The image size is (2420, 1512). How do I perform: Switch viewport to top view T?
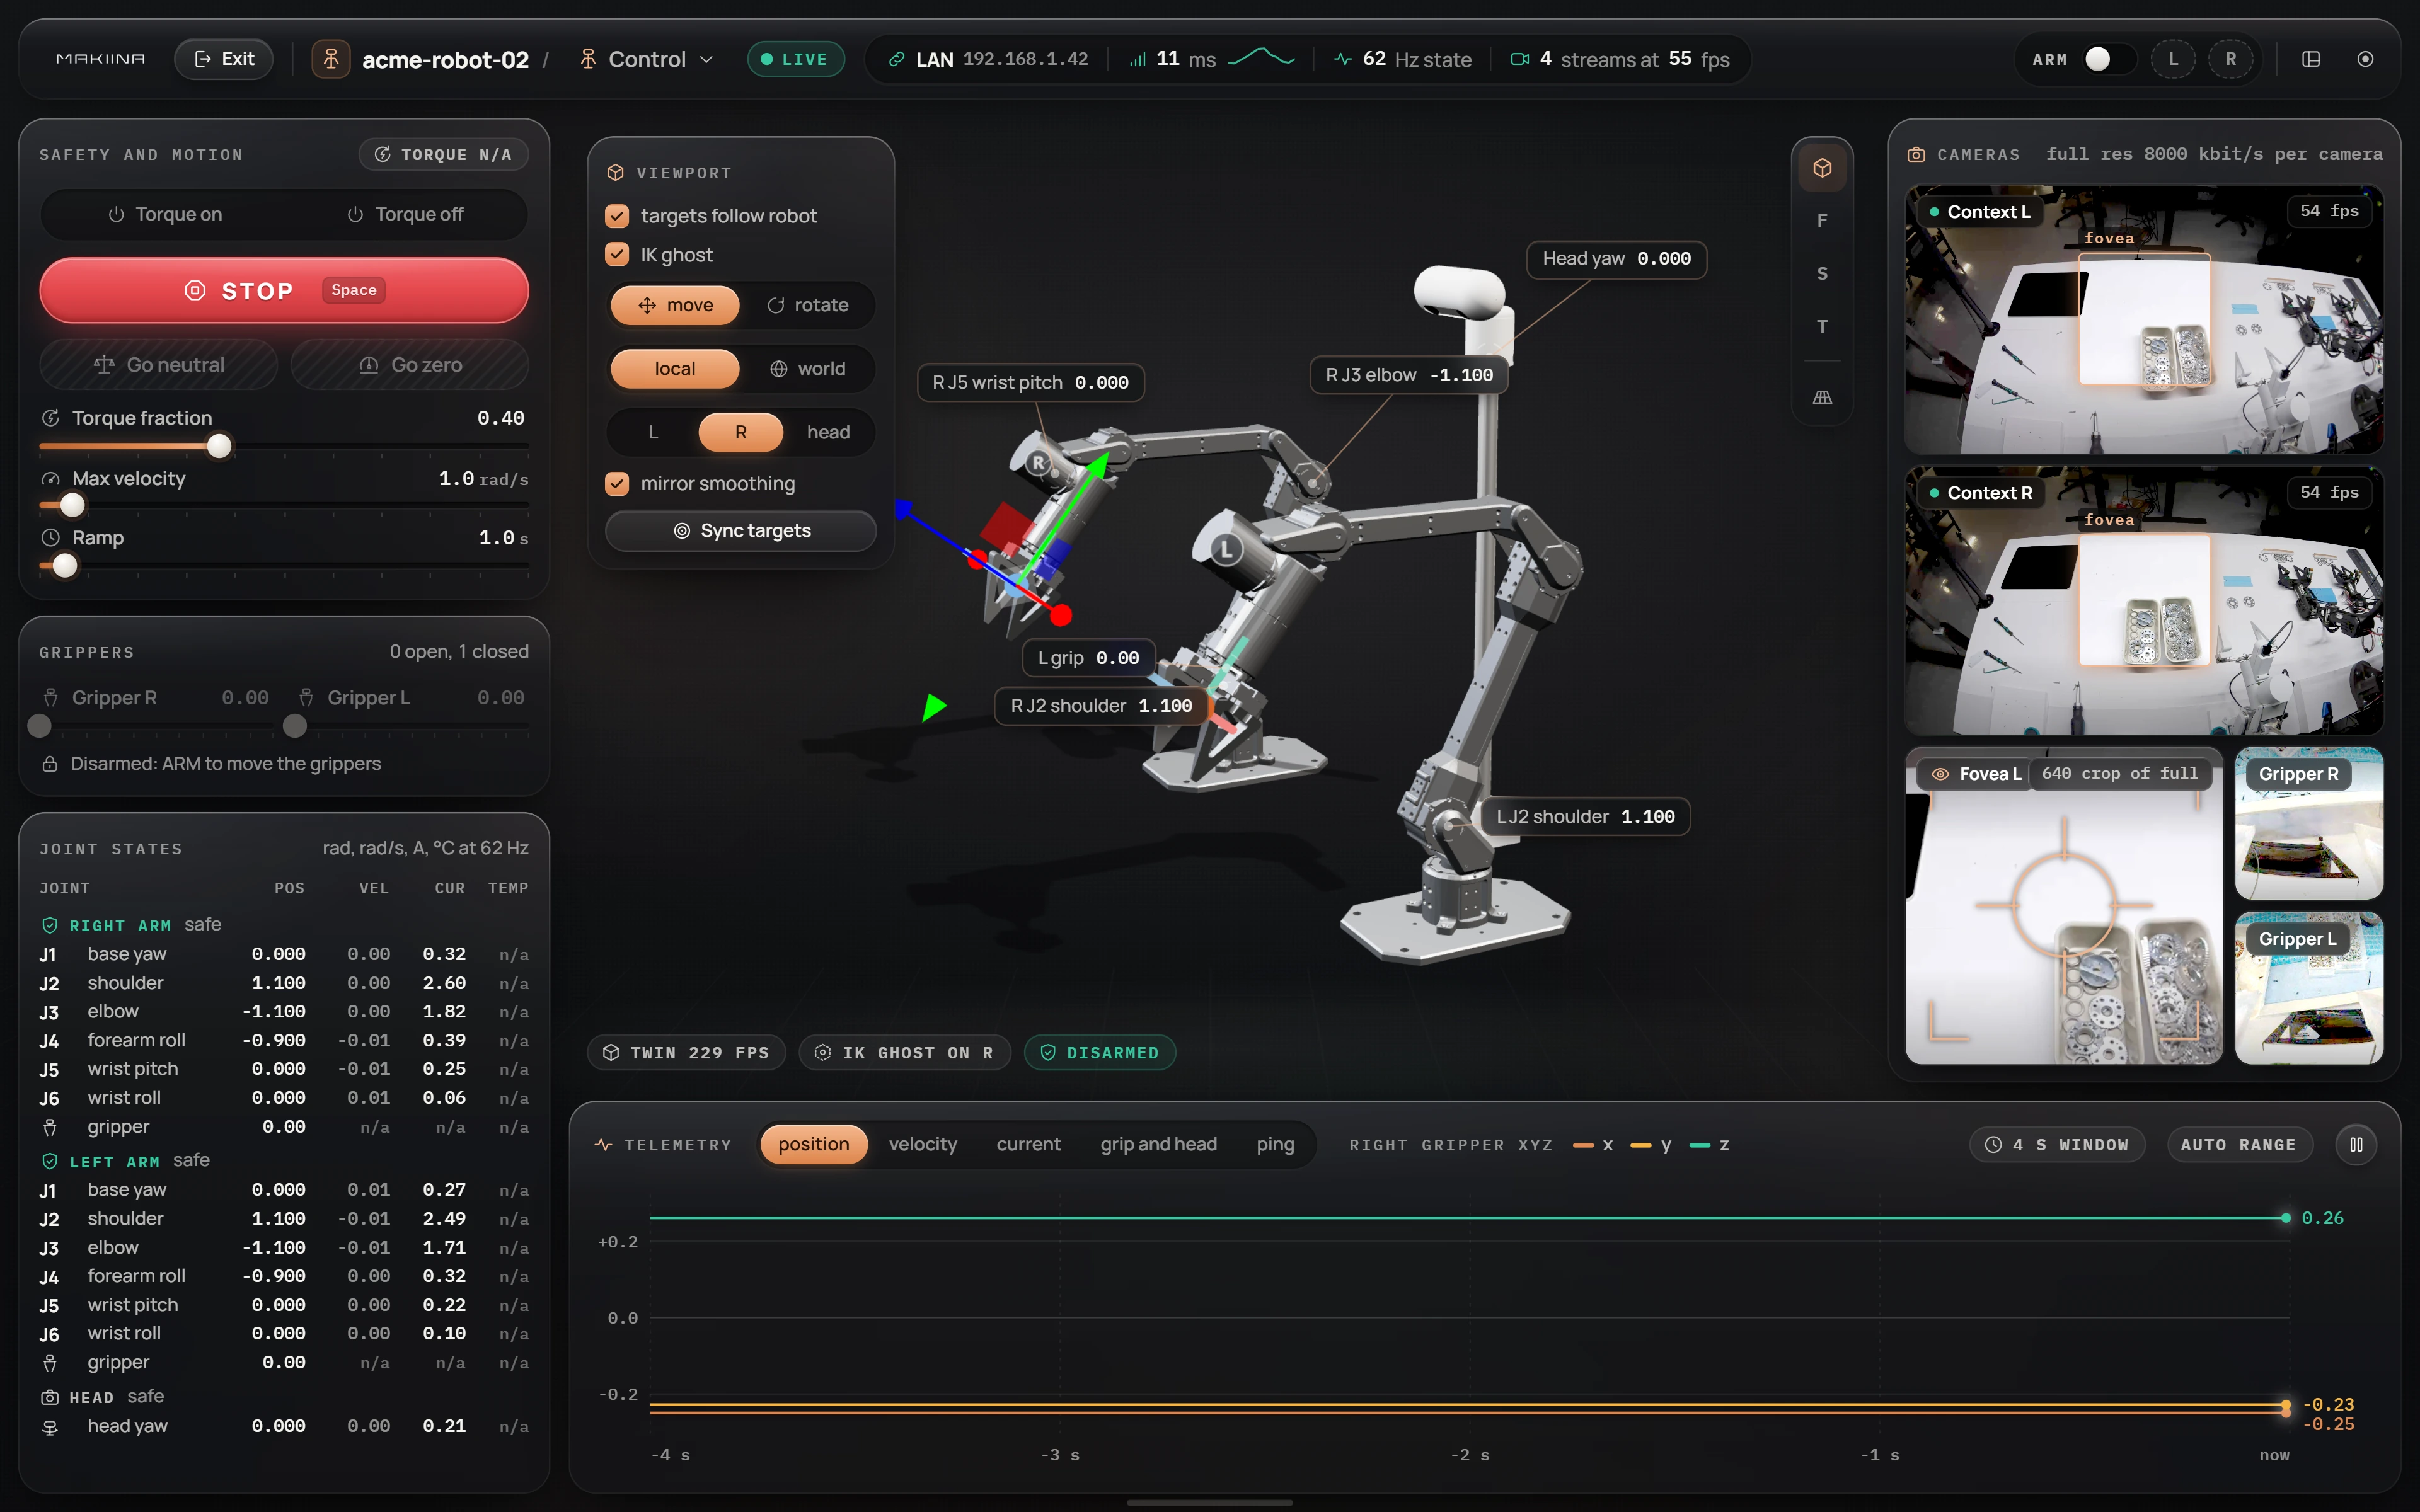click(x=1822, y=327)
